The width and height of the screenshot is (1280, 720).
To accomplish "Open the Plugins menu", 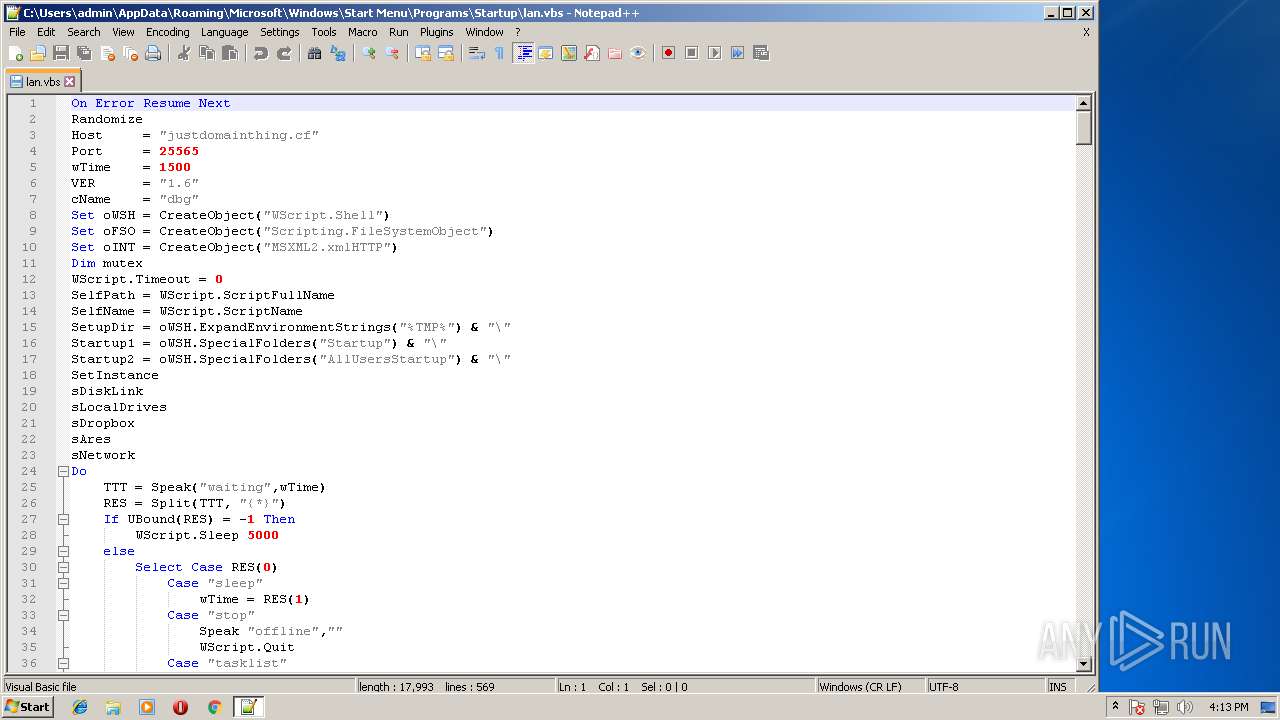I will click(x=437, y=32).
